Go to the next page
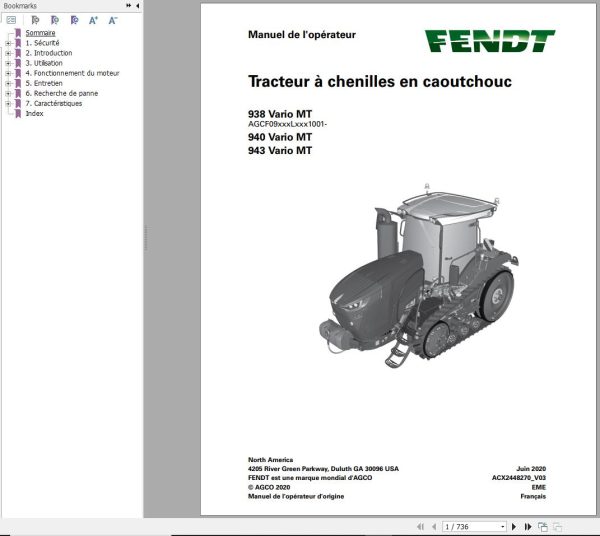The height and width of the screenshot is (536, 600). pyautogui.click(x=514, y=527)
